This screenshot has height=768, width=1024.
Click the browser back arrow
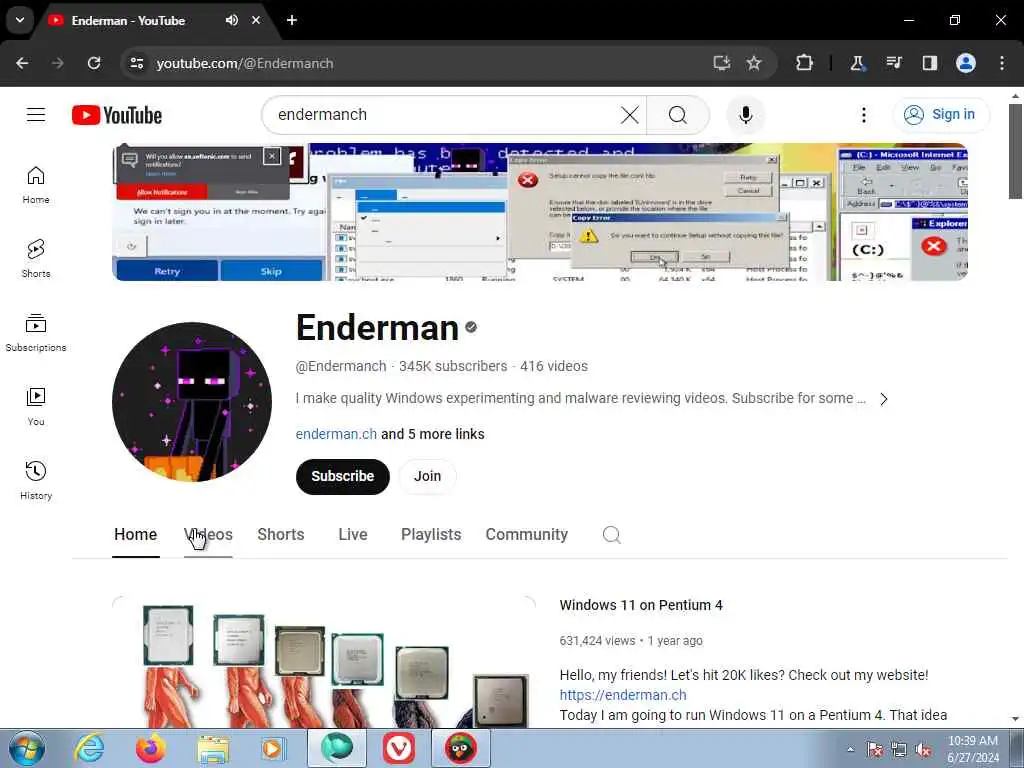click(x=22, y=63)
